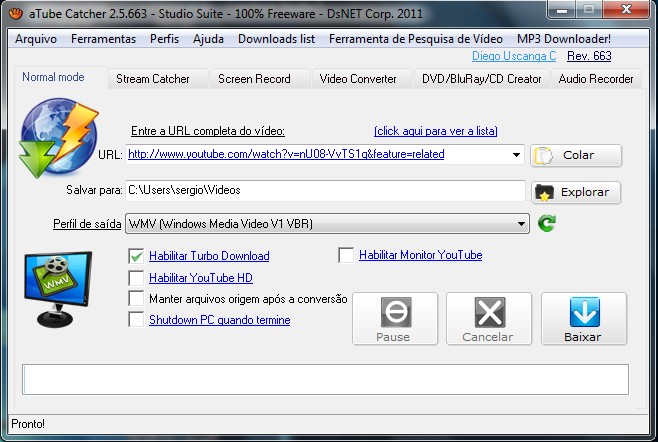Open the Ajuda menu
Viewport: 658px width, 442px height.
pos(208,39)
